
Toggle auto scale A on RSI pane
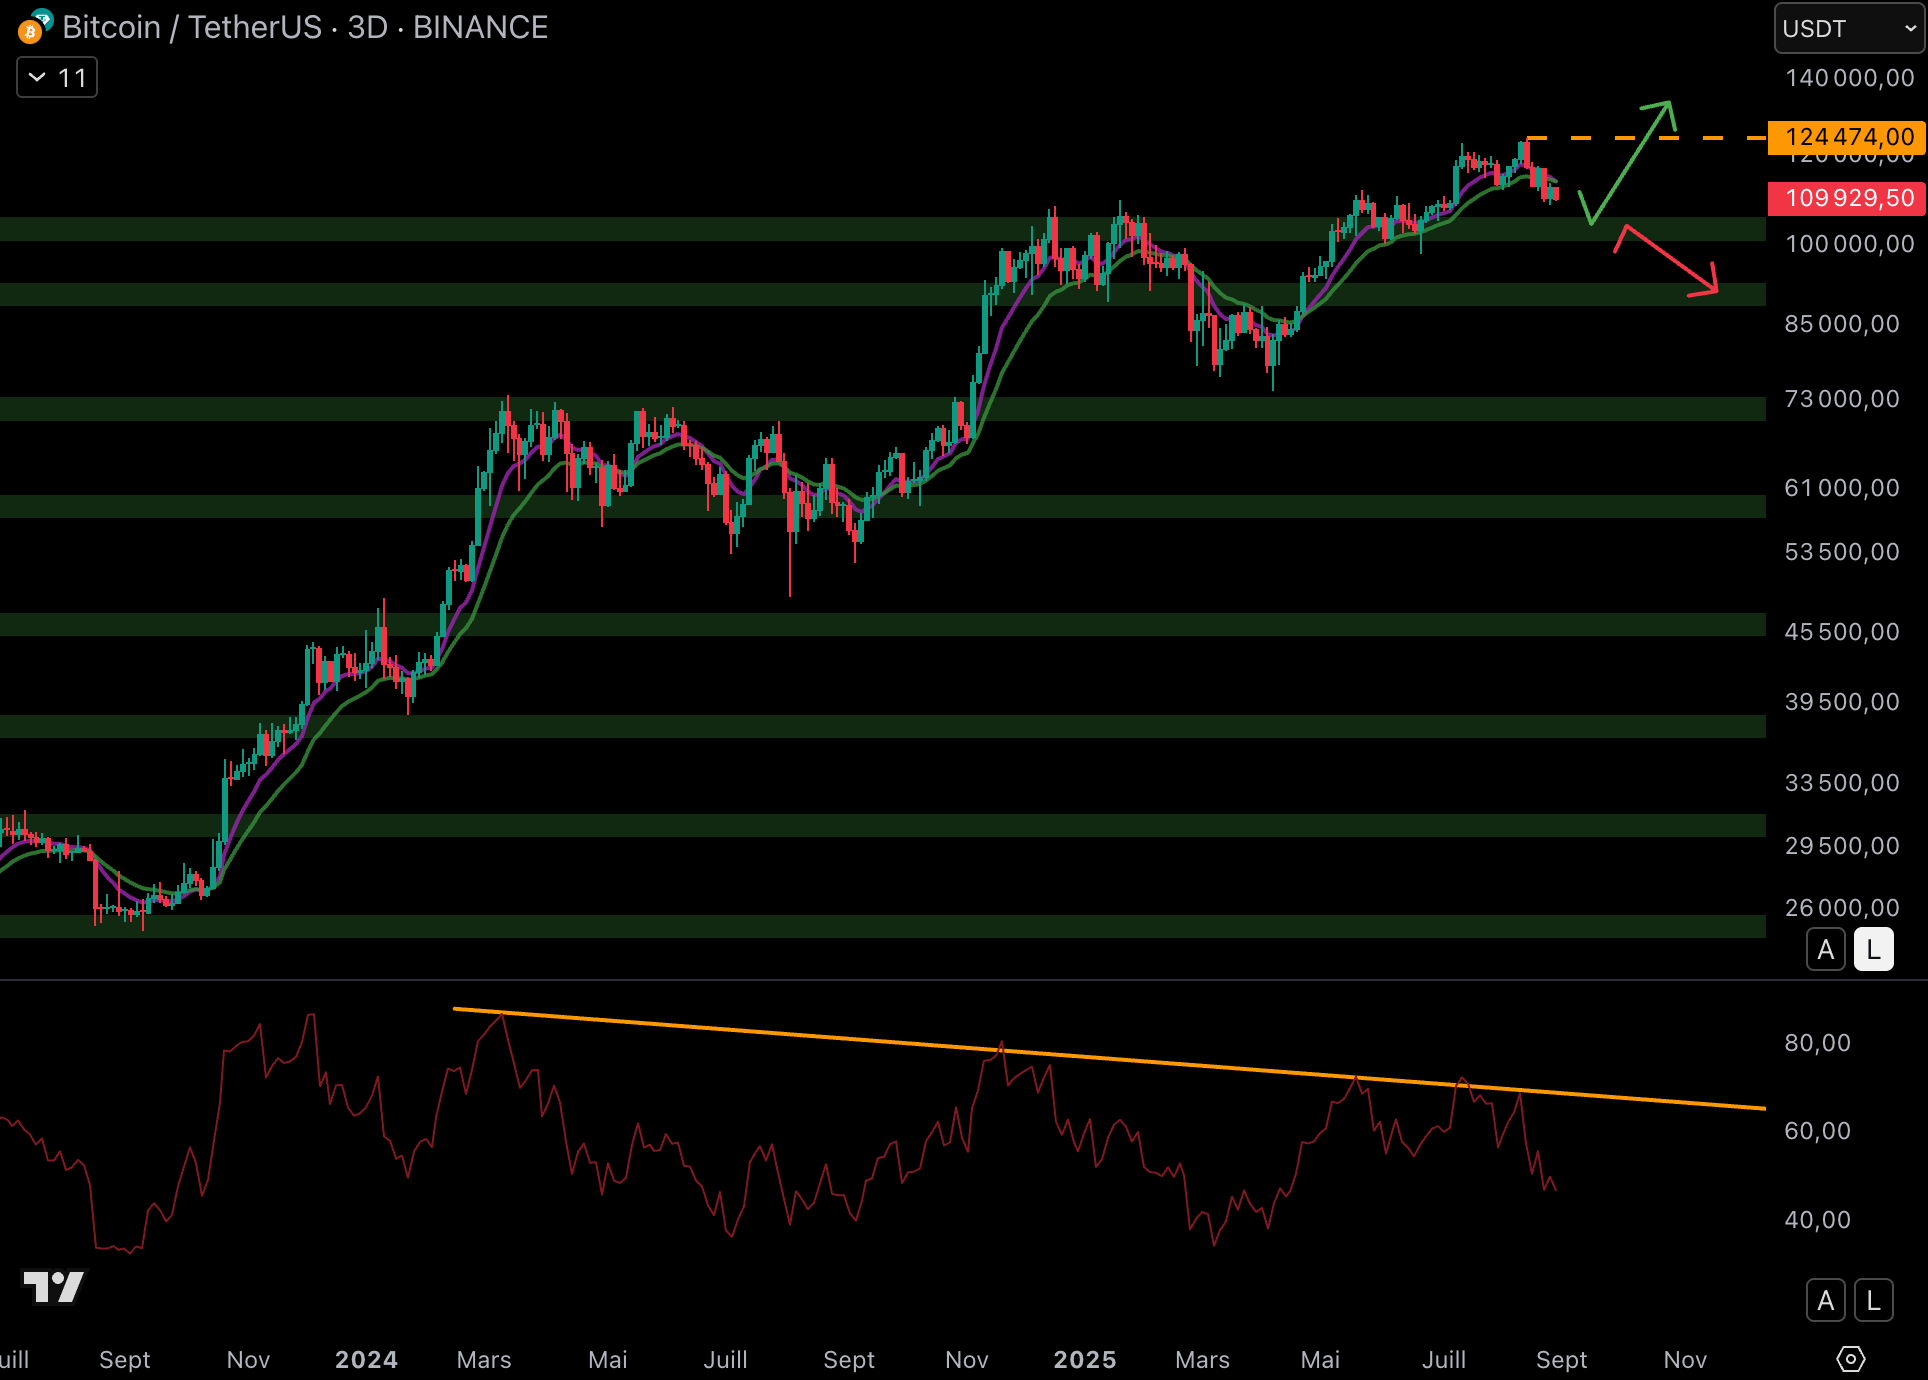(x=1825, y=1300)
